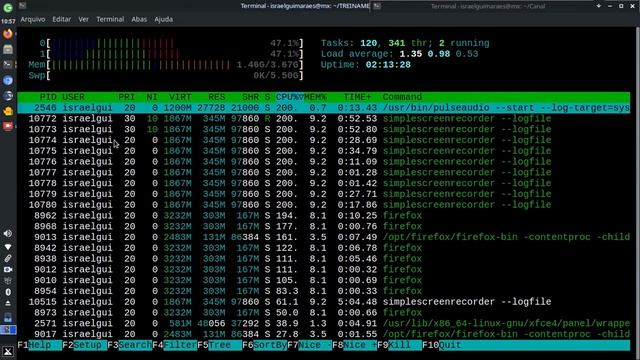640x360 pixels.
Task: Open the Ajuda menu
Action: (164, 19)
